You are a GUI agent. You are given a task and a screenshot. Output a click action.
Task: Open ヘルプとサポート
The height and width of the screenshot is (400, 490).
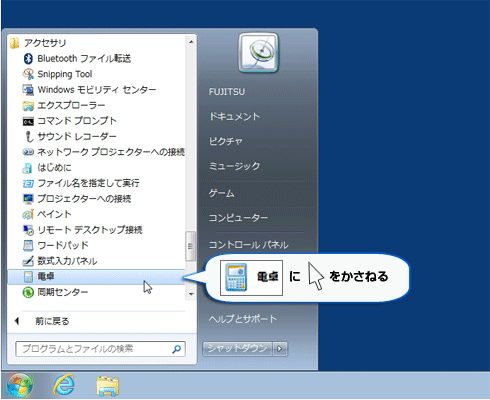(243, 319)
